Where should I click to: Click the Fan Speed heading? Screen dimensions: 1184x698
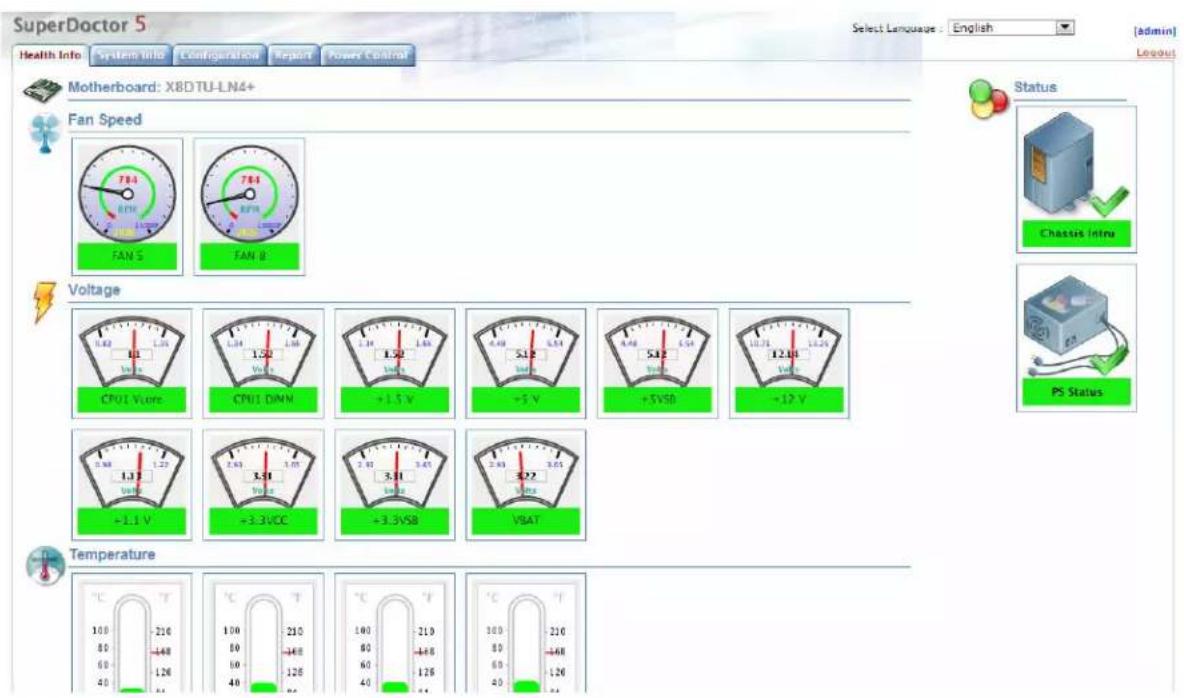104,119
